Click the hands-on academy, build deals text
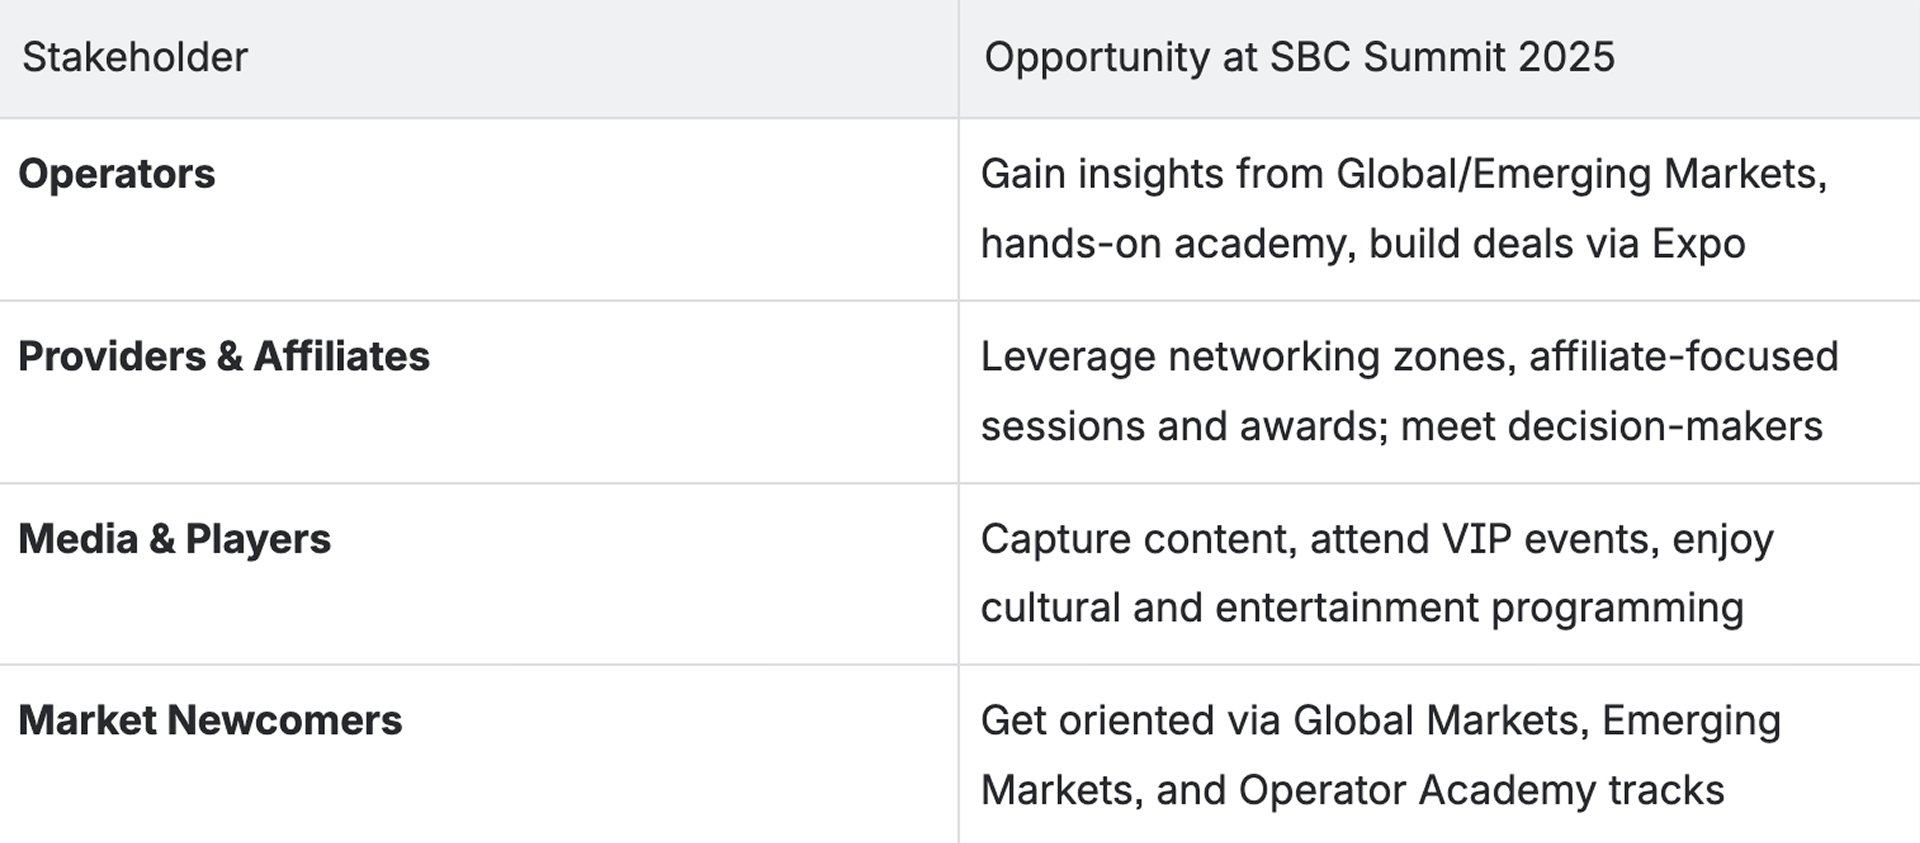The image size is (1920, 843). (1310, 244)
